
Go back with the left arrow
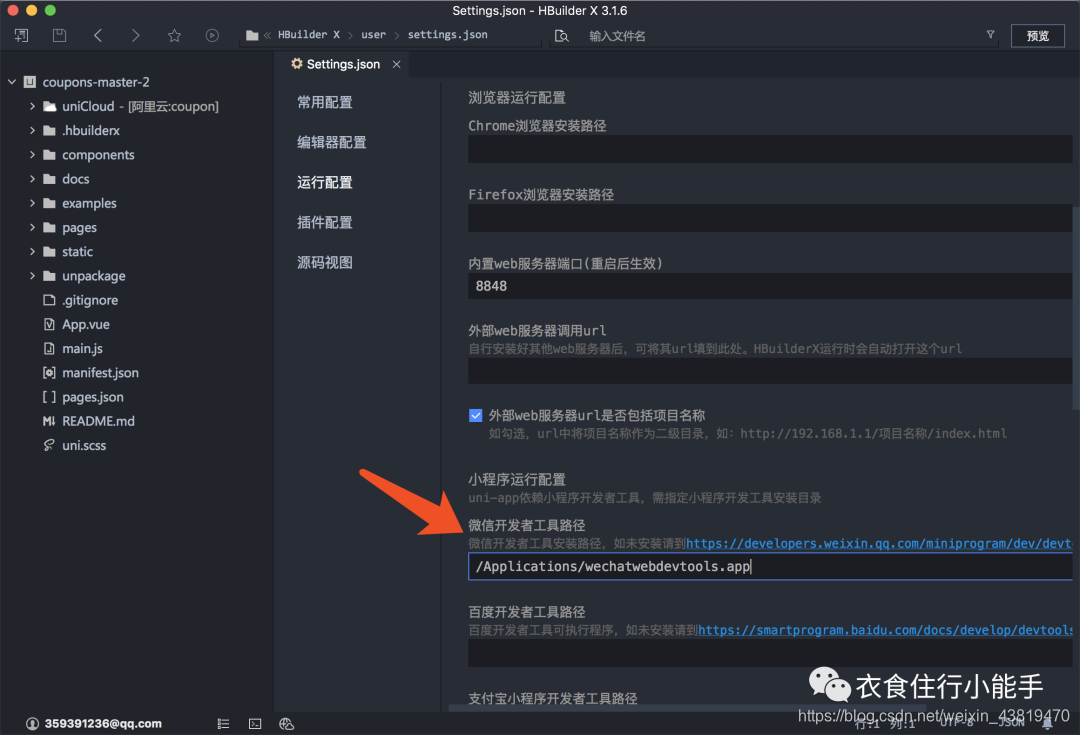(98, 35)
